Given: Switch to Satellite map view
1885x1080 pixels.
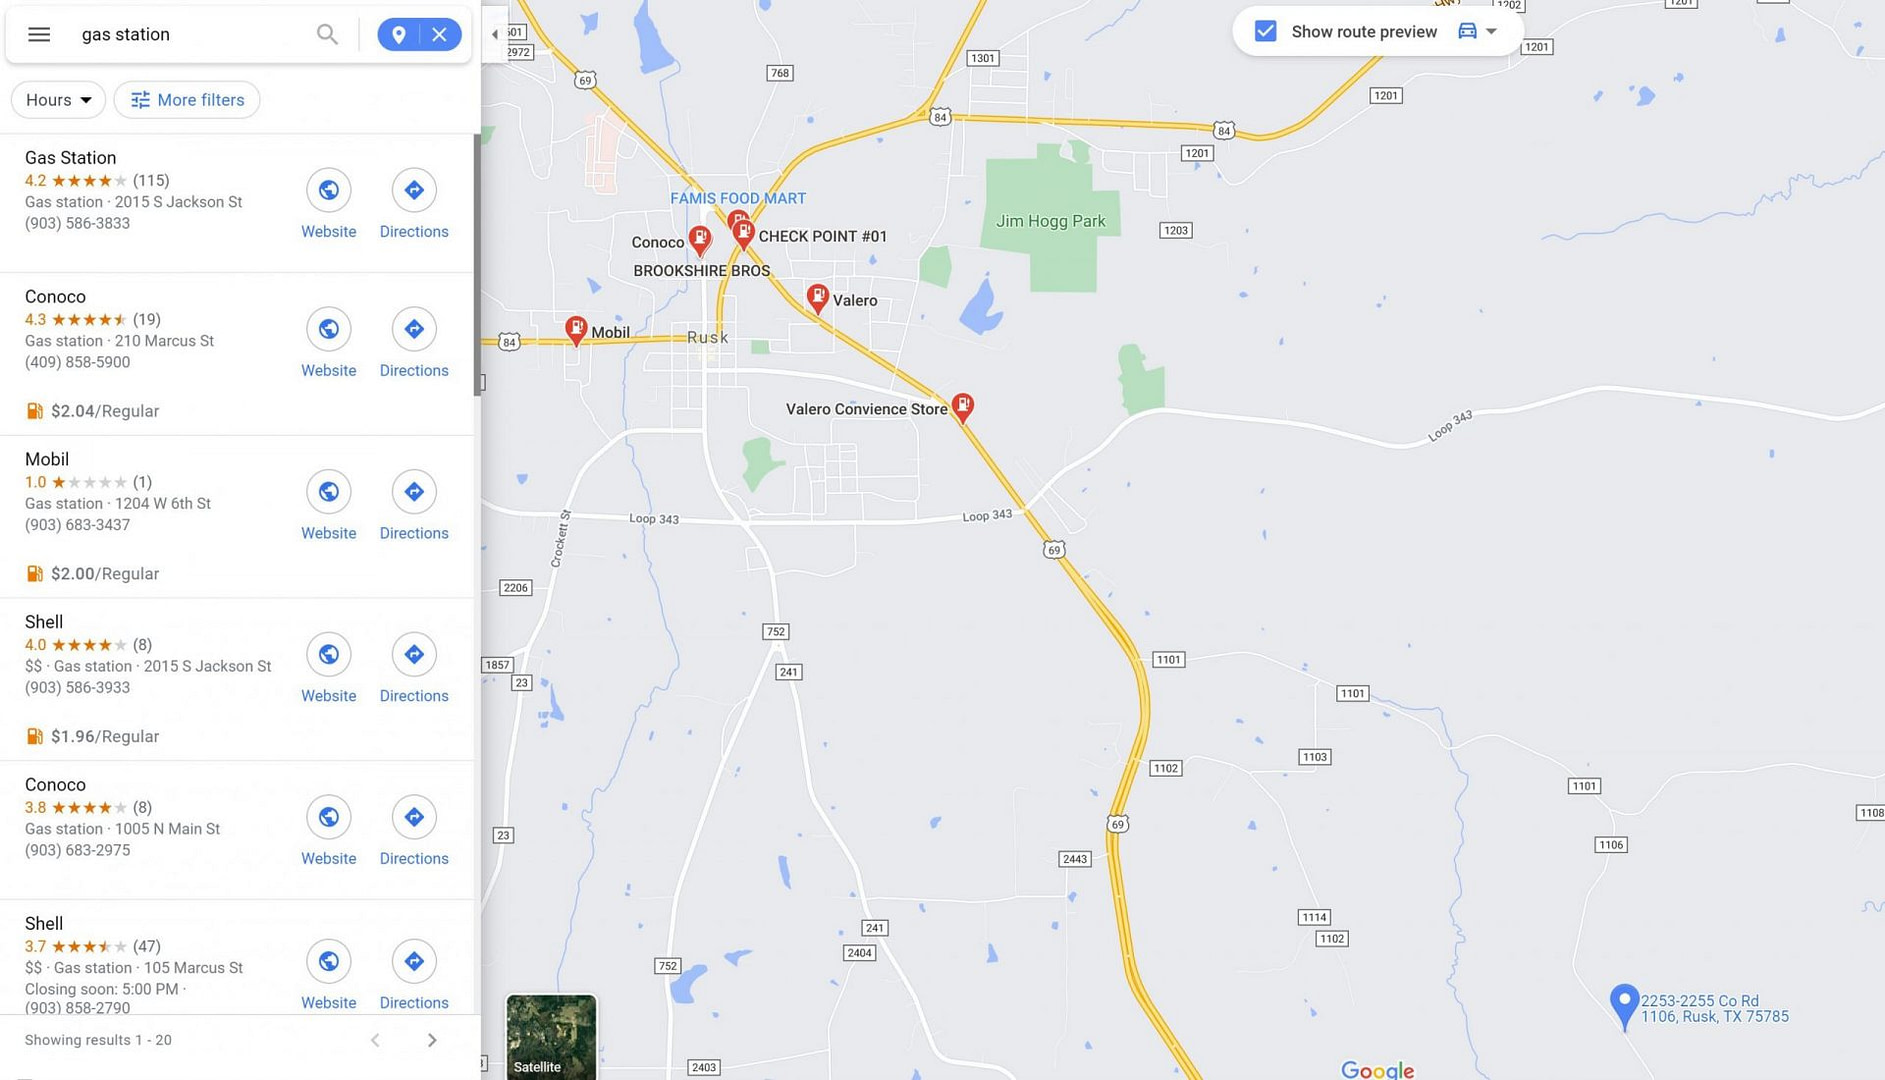Looking at the screenshot, I should pos(551,1036).
